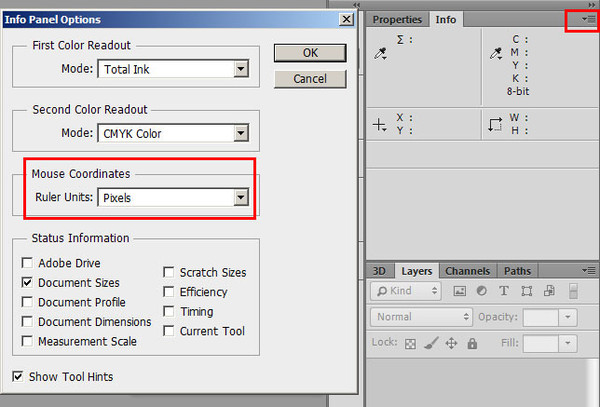Switch to the Properties tab

(397, 19)
